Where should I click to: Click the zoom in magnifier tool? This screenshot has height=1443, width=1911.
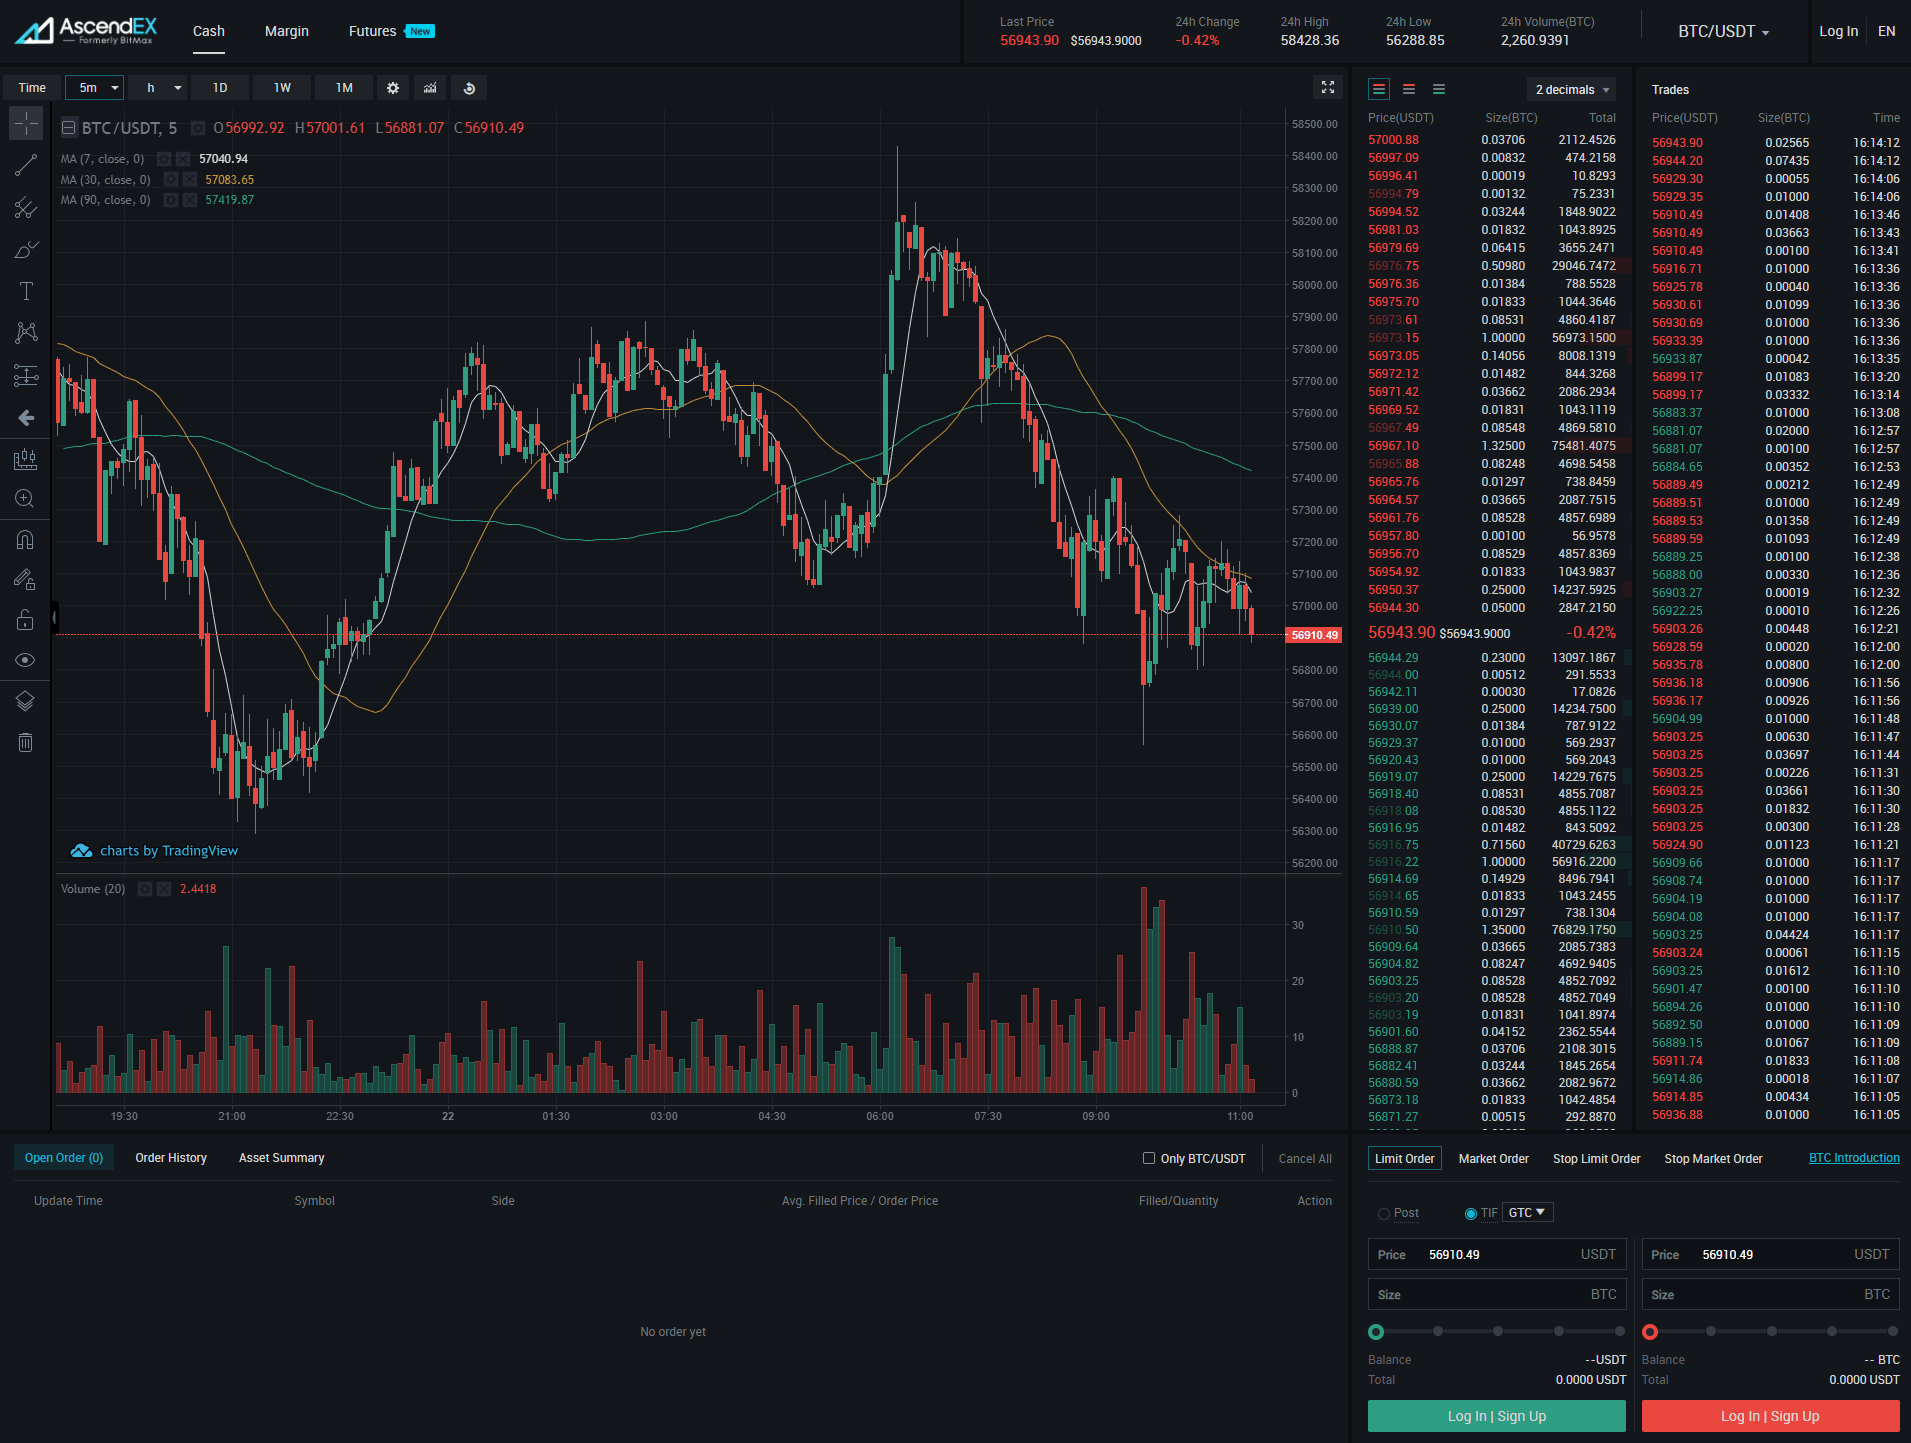[x=26, y=499]
